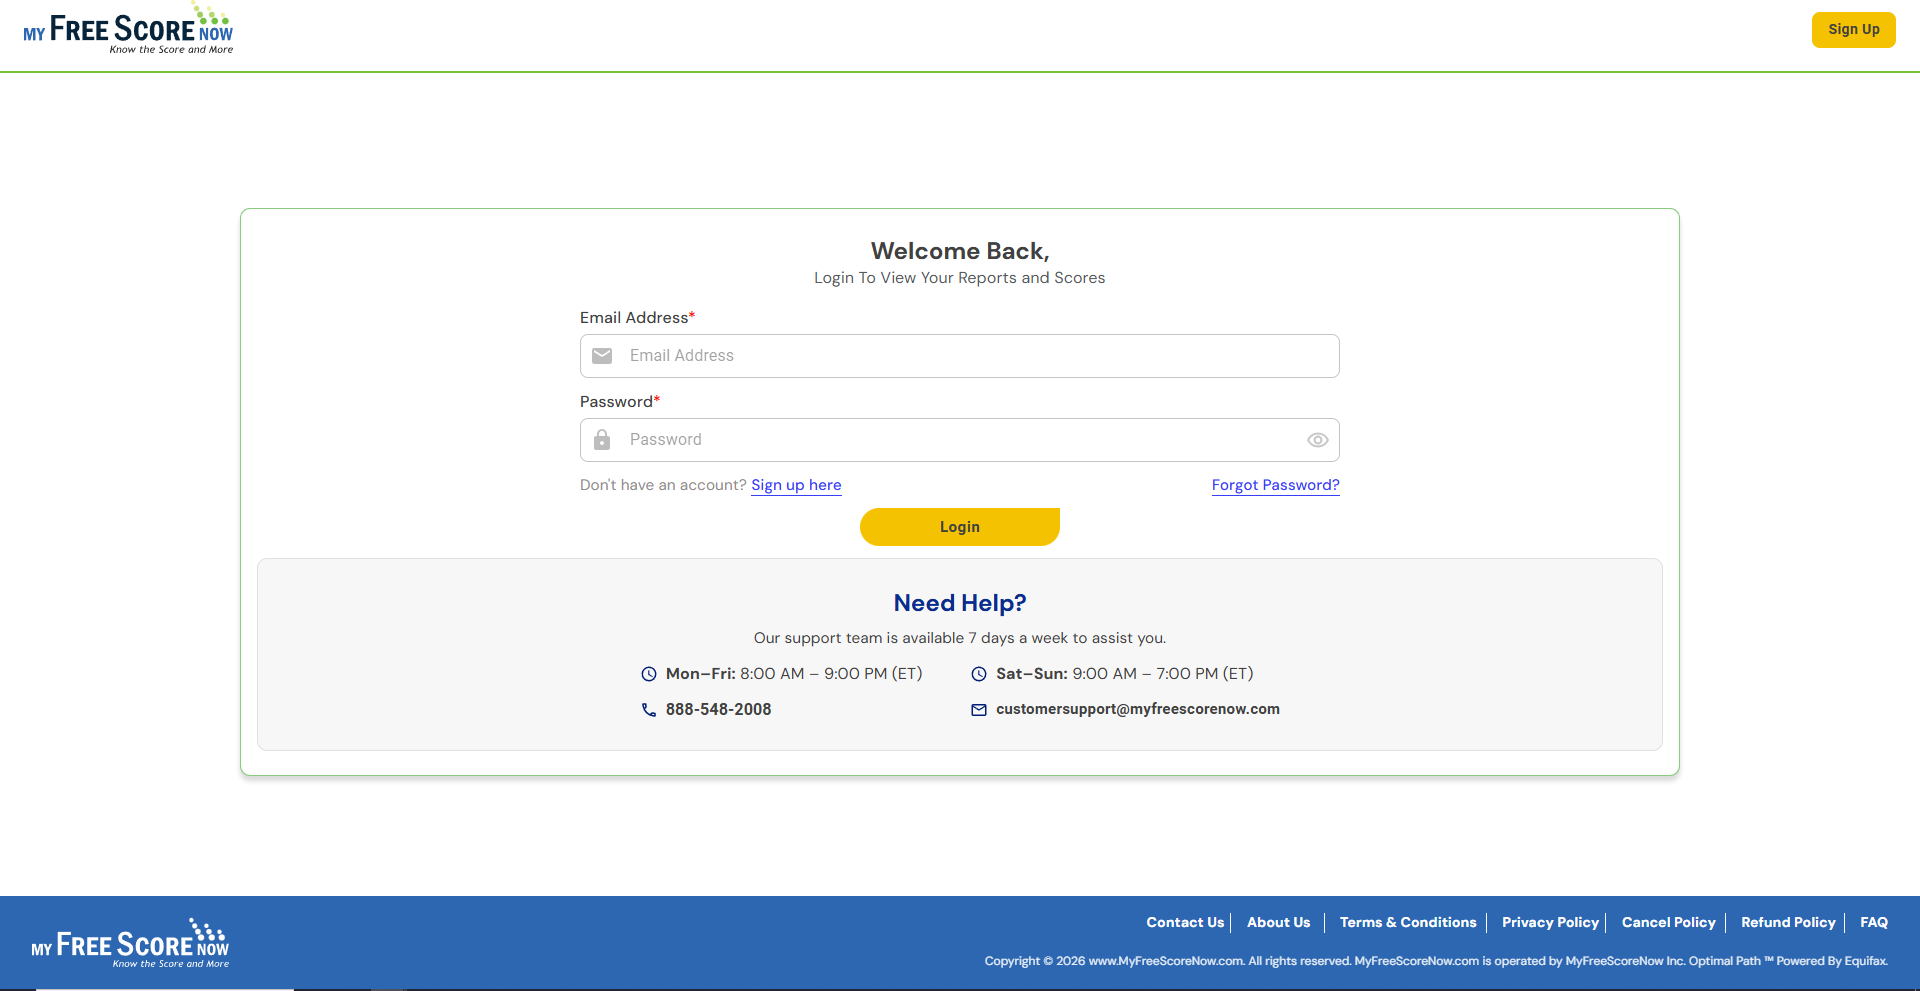Image resolution: width=1920 pixels, height=991 pixels.
Task: Open the FAQ footer link
Action: (x=1874, y=923)
